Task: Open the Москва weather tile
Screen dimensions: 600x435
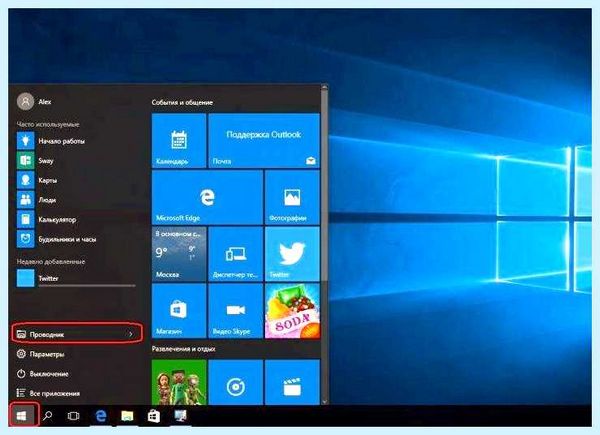Action: click(179, 254)
